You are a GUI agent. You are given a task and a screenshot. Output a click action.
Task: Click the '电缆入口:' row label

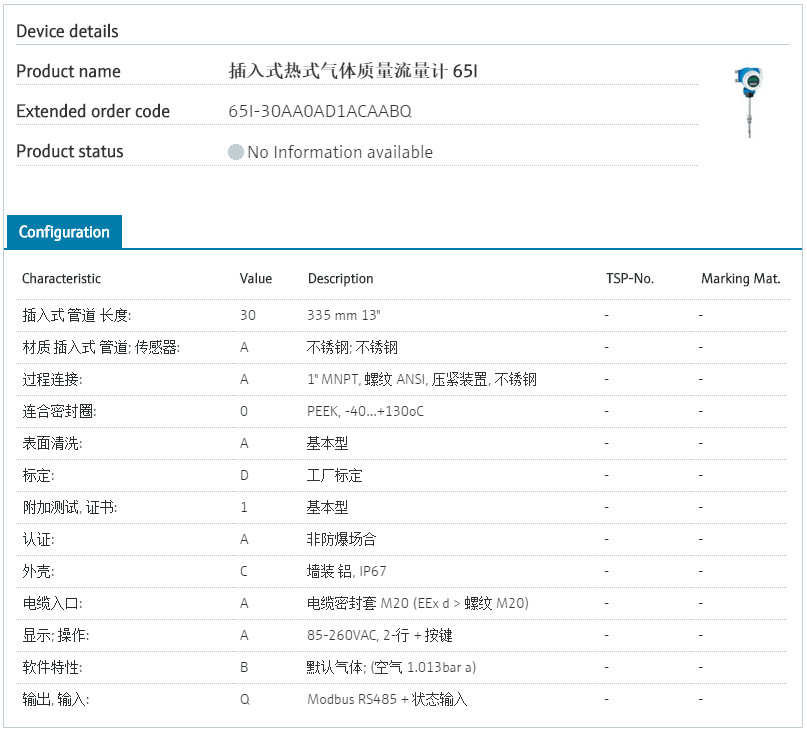[x=52, y=603]
